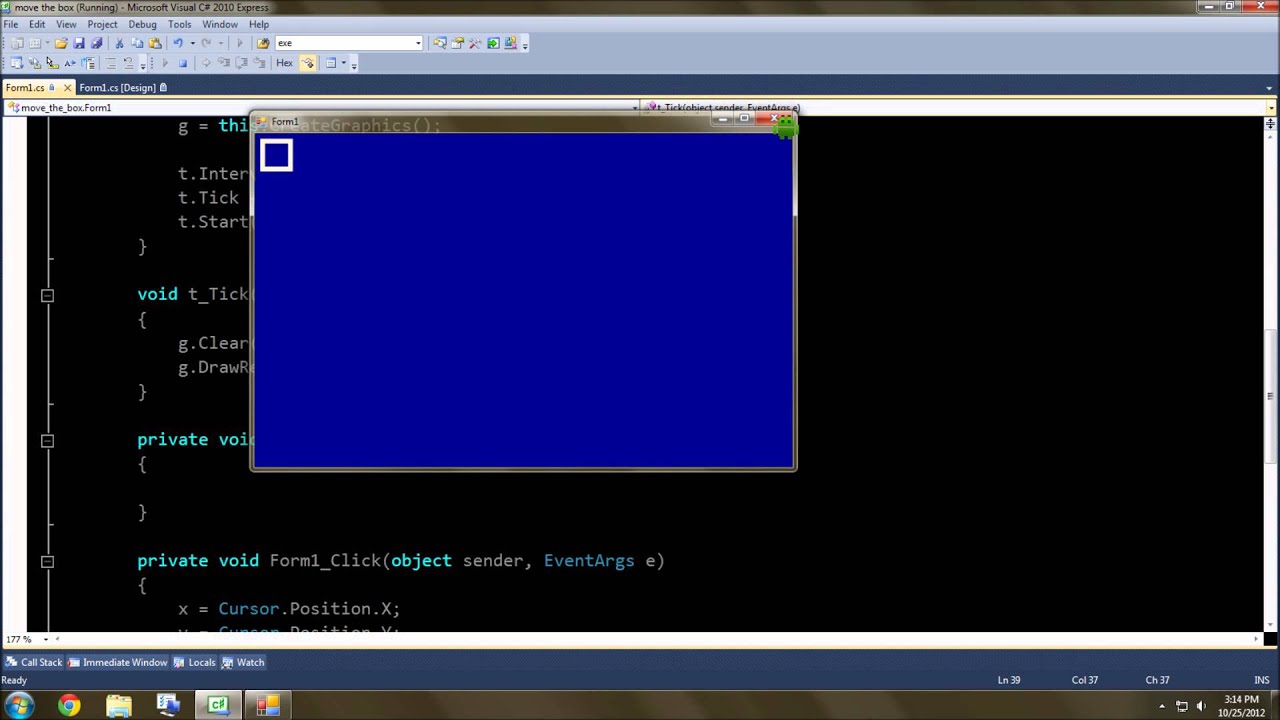Open dropdown beside the window layout icon
The height and width of the screenshot is (720, 1280).
pyautogui.click(x=343, y=63)
